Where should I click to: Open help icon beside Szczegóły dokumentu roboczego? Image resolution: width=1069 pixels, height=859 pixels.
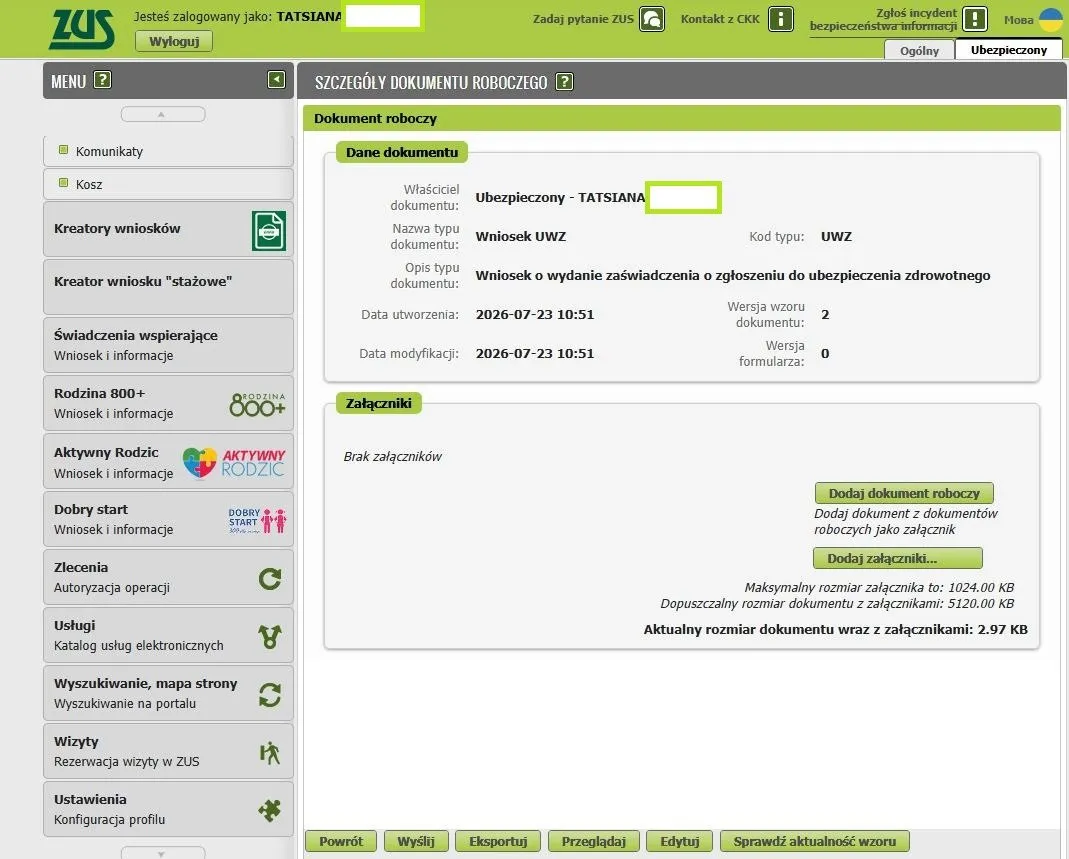pos(564,82)
